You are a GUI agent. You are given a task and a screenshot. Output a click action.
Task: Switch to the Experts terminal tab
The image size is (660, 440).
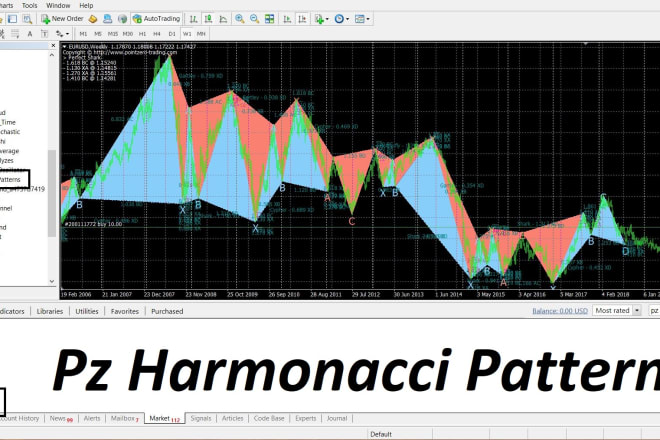pos(306,418)
